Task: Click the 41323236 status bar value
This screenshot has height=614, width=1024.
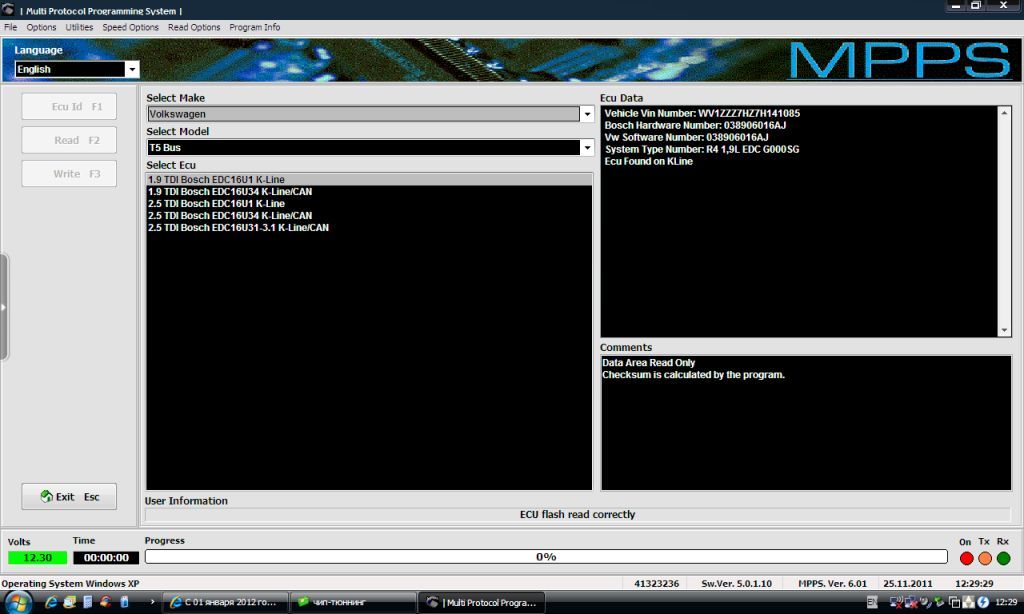Action: pos(656,584)
